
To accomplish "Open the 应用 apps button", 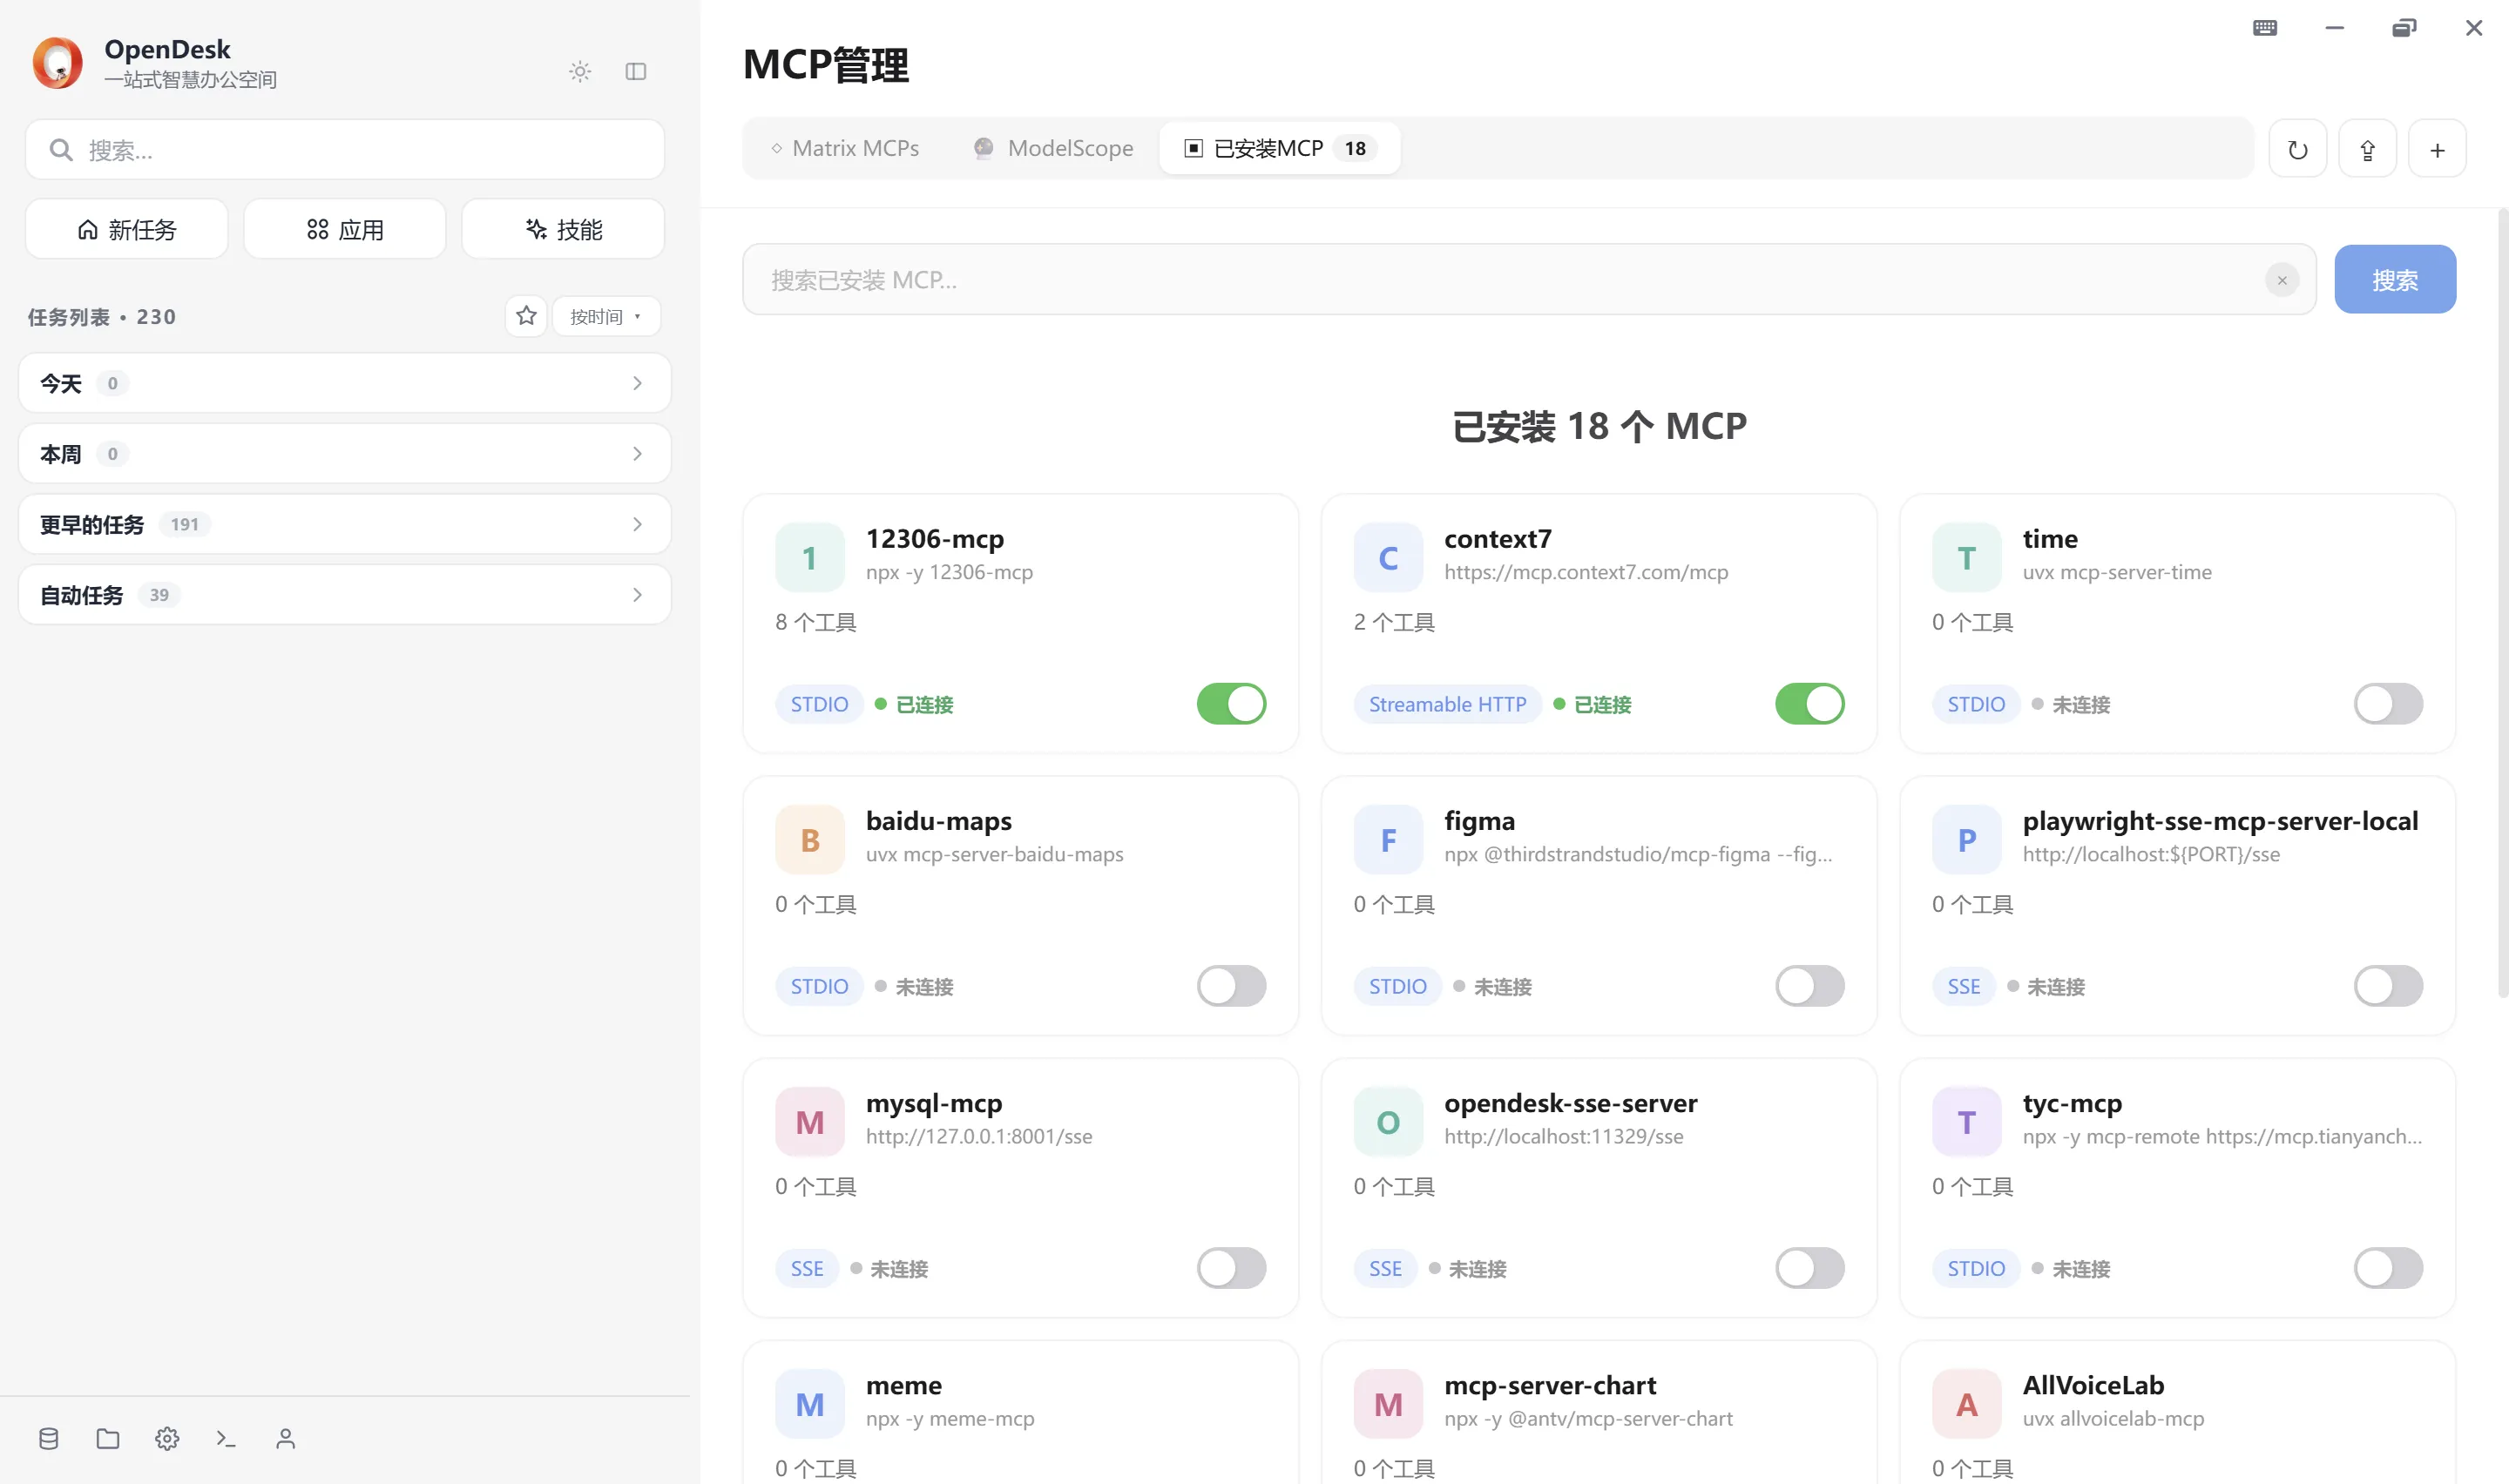I will click(345, 229).
